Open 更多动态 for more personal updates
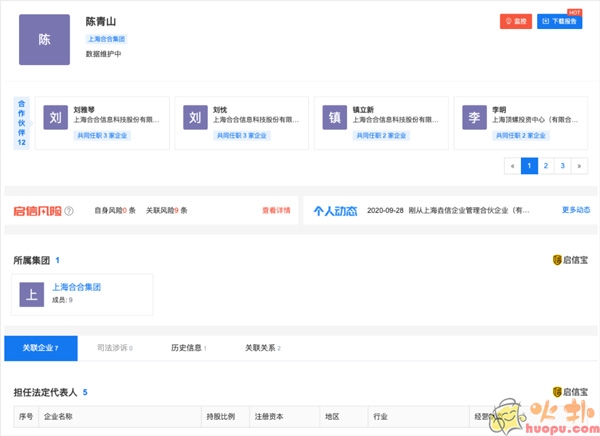 [x=575, y=210]
